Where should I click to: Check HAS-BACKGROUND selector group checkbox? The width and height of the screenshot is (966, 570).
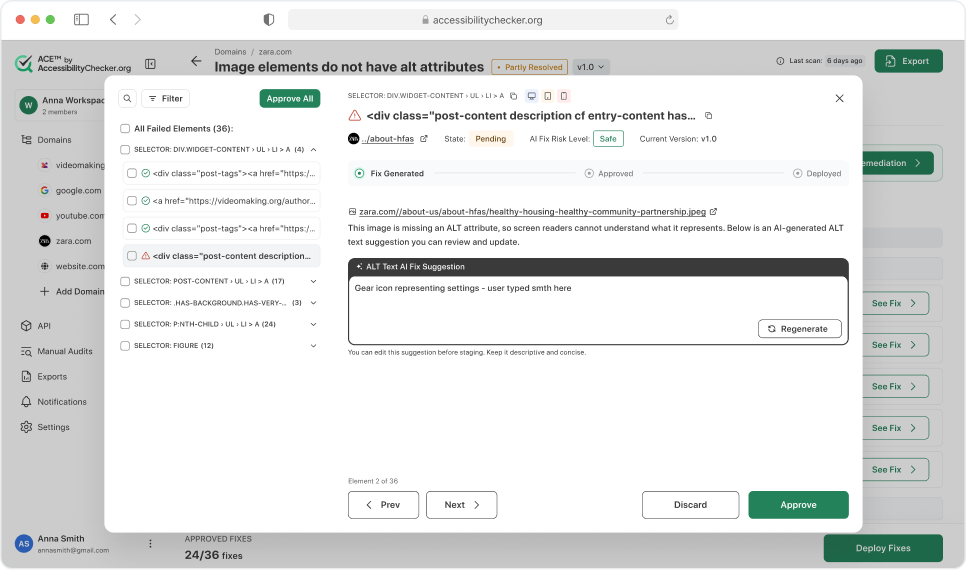pos(125,303)
